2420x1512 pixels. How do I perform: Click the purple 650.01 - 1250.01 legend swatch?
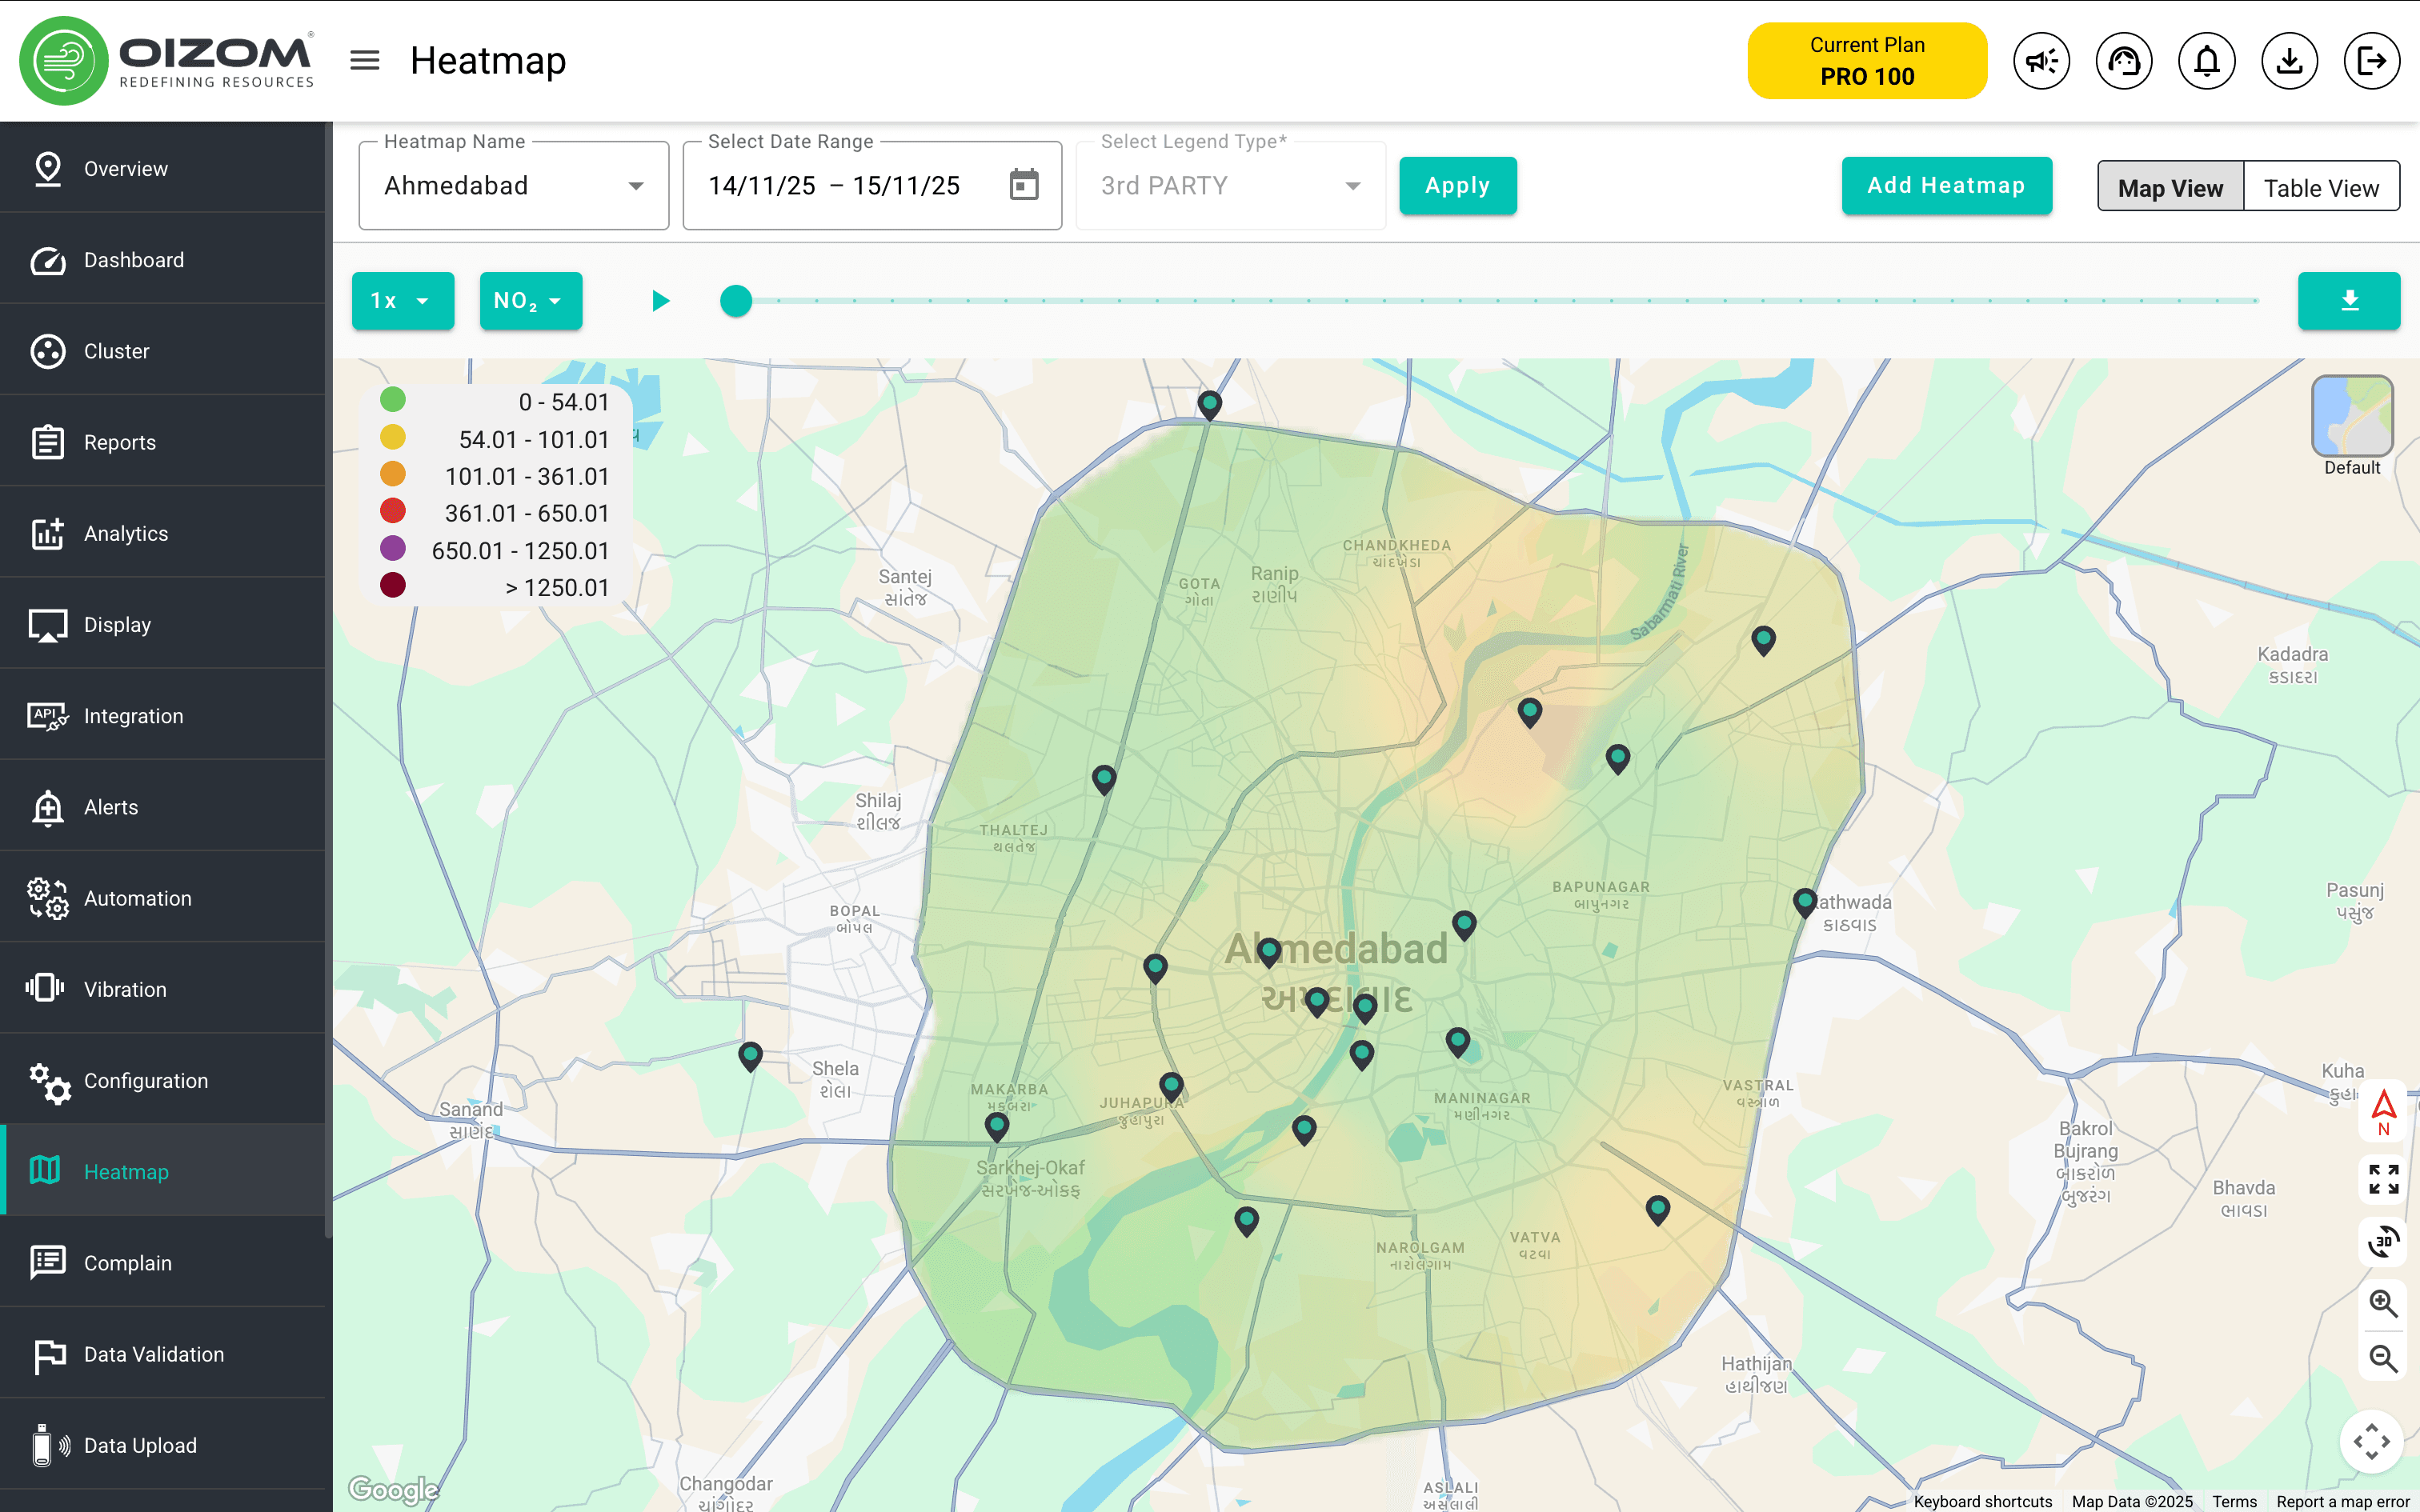(393, 548)
